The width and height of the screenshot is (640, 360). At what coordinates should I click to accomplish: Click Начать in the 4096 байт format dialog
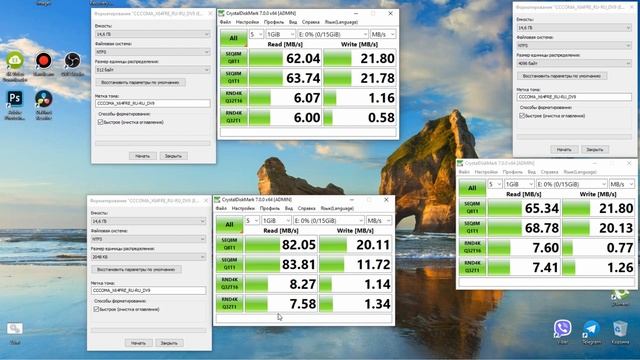(564, 149)
